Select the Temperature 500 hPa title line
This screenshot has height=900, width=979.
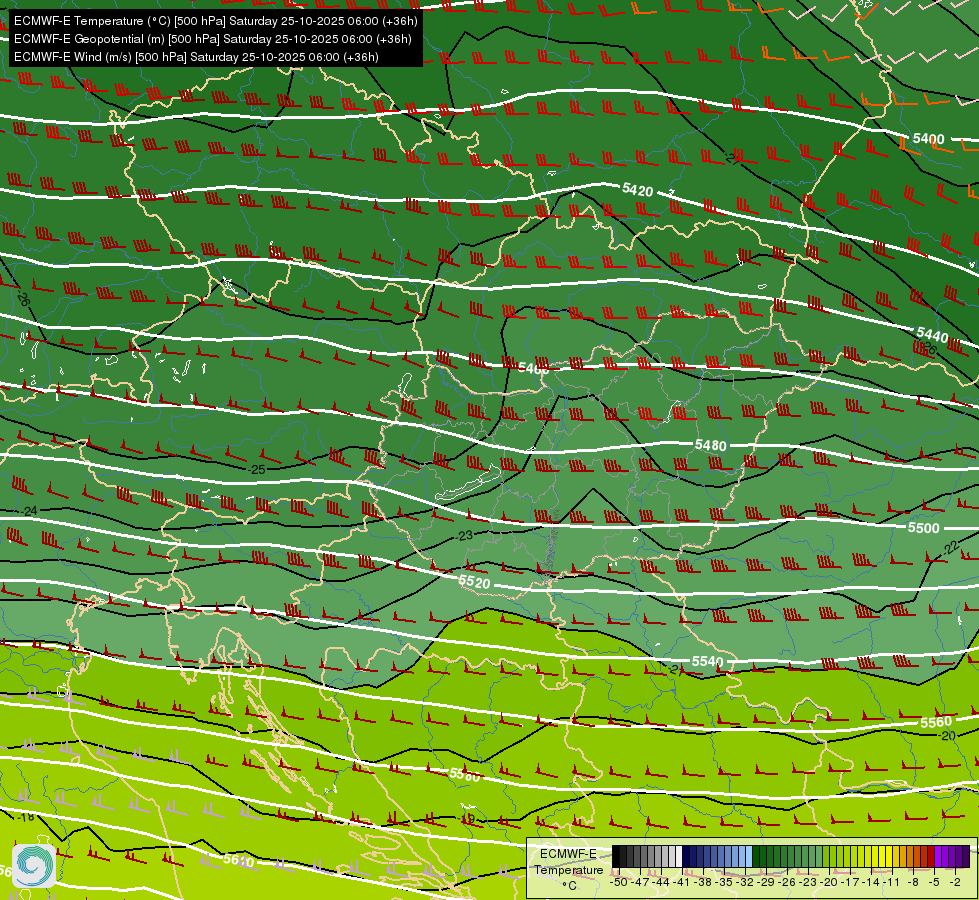215,21
